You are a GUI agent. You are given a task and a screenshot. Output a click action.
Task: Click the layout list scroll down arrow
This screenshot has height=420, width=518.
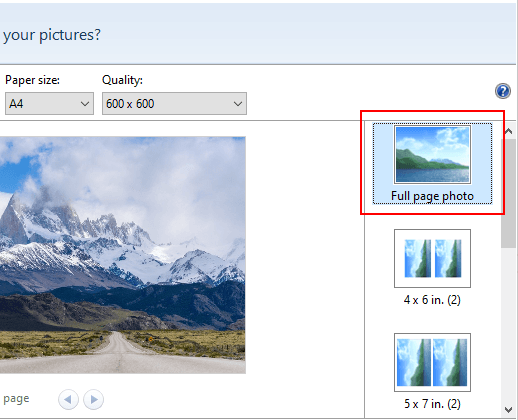(508, 409)
